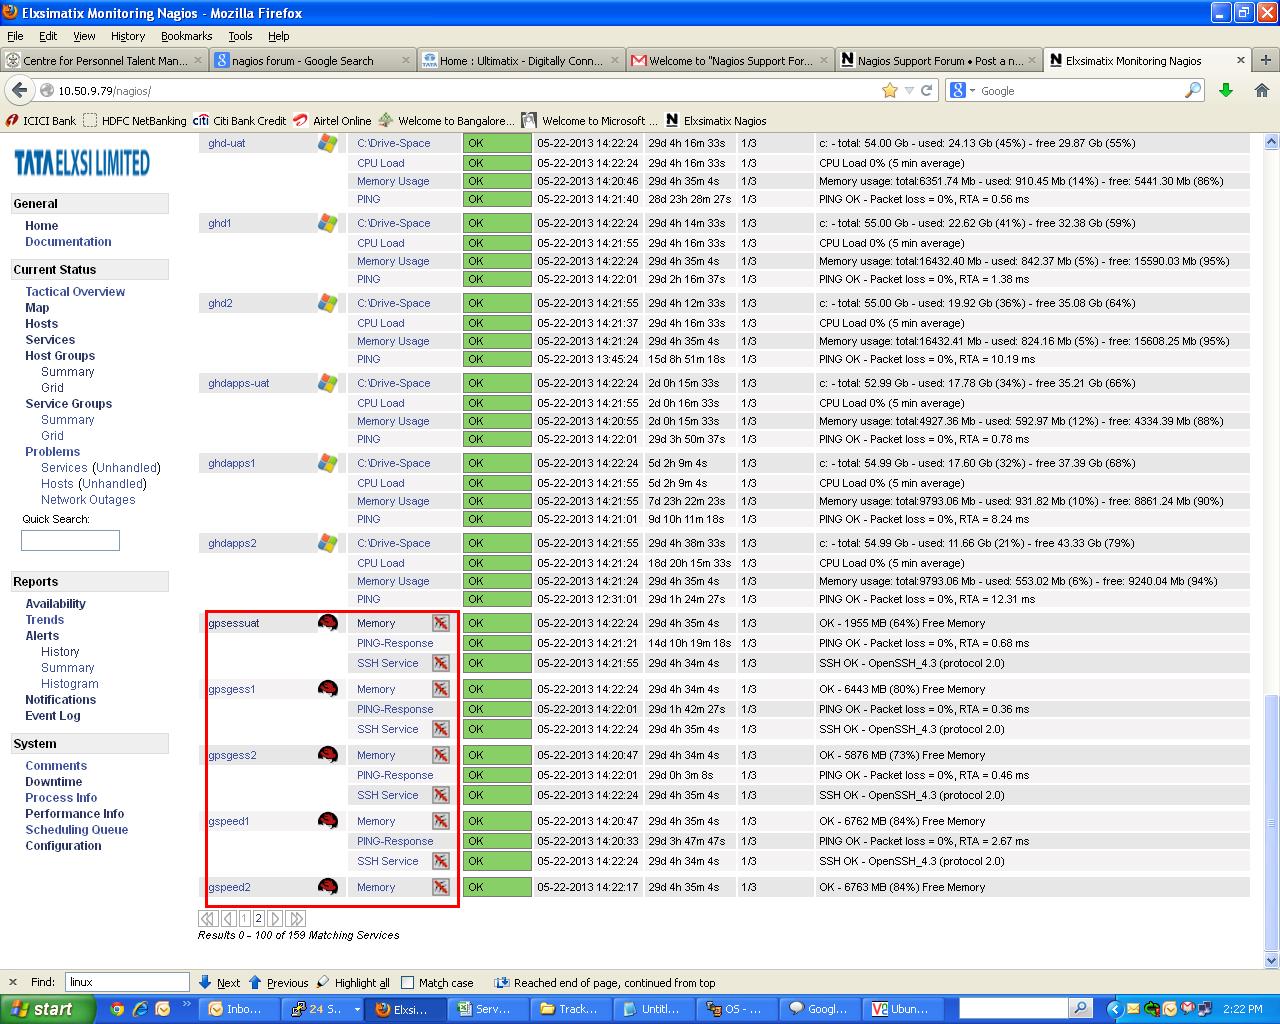Click the Red Hat icon next to gpsessuat
Viewport: 1280px width, 1024px height.
tap(327, 623)
